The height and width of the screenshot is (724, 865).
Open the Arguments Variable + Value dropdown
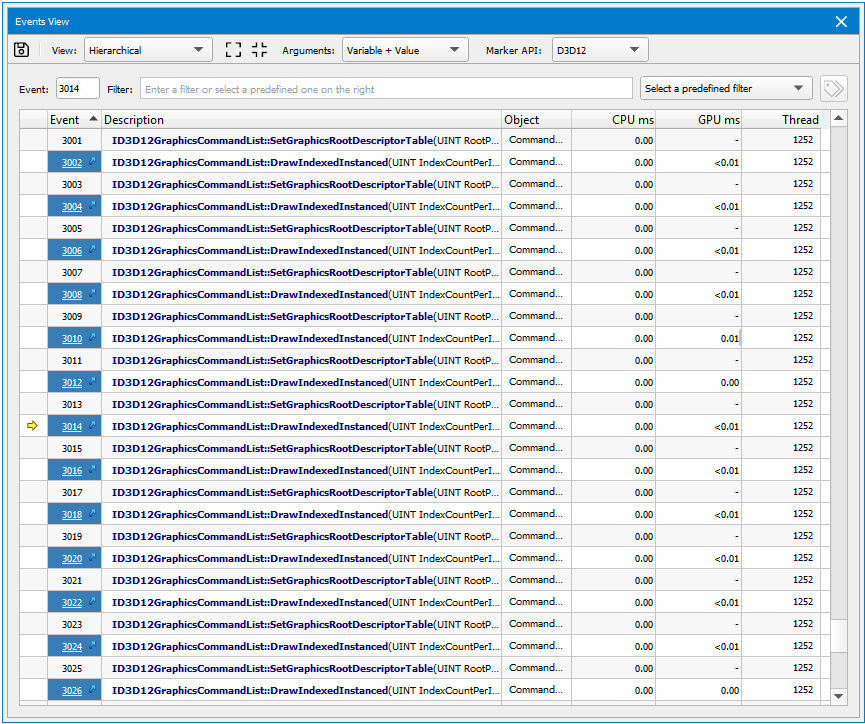(x=405, y=50)
